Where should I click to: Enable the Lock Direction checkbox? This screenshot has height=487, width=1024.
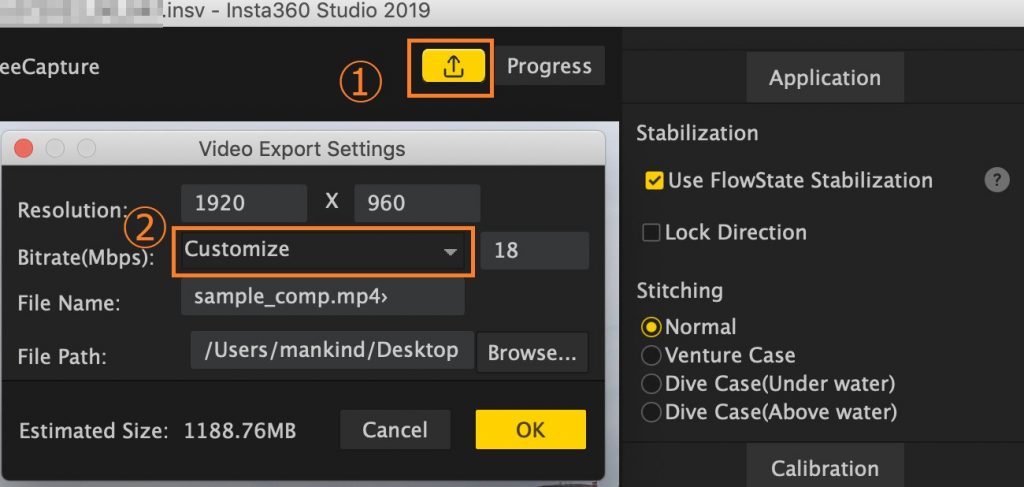coord(651,232)
